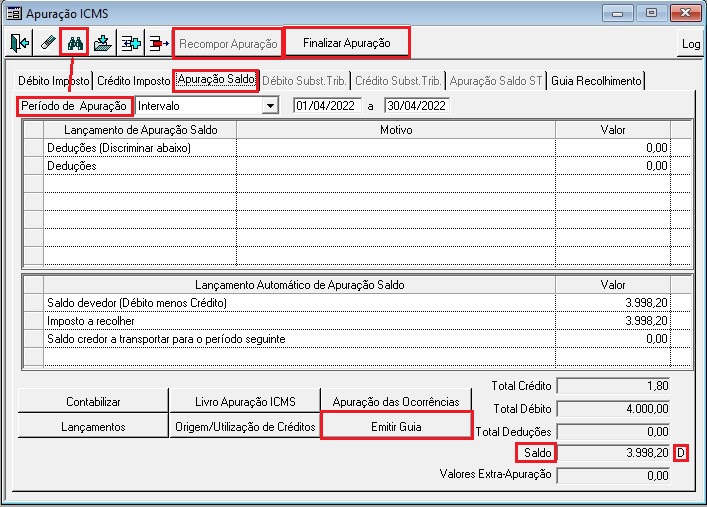707x507 pixels.
Task: Click Finalizar Apuração button
Action: point(347,43)
